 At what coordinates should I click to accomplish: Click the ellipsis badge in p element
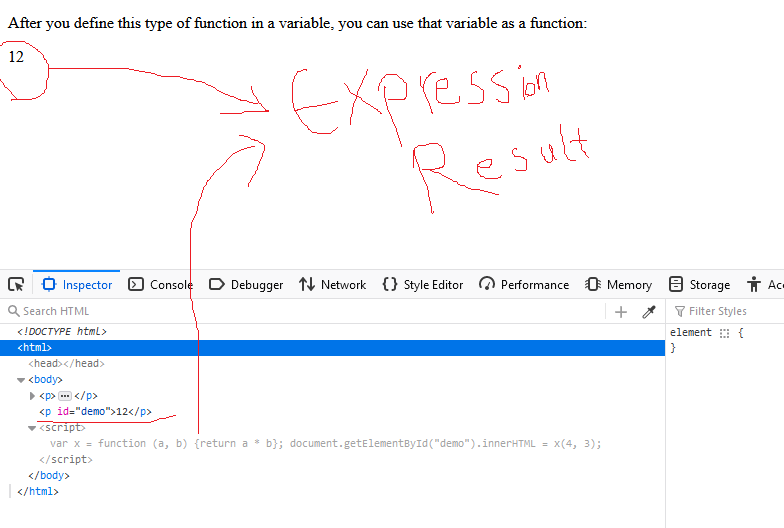64,396
